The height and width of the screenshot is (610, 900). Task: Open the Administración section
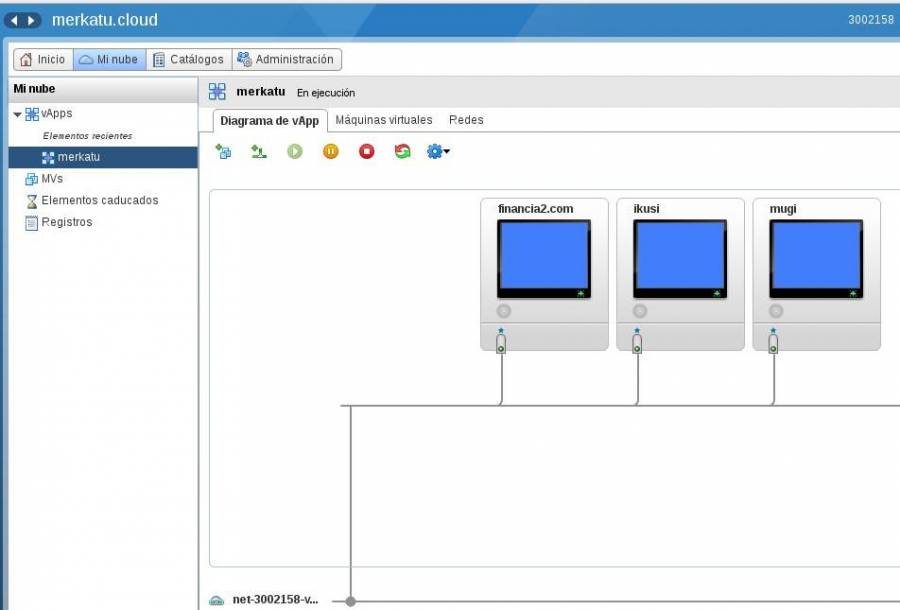click(x=287, y=60)
